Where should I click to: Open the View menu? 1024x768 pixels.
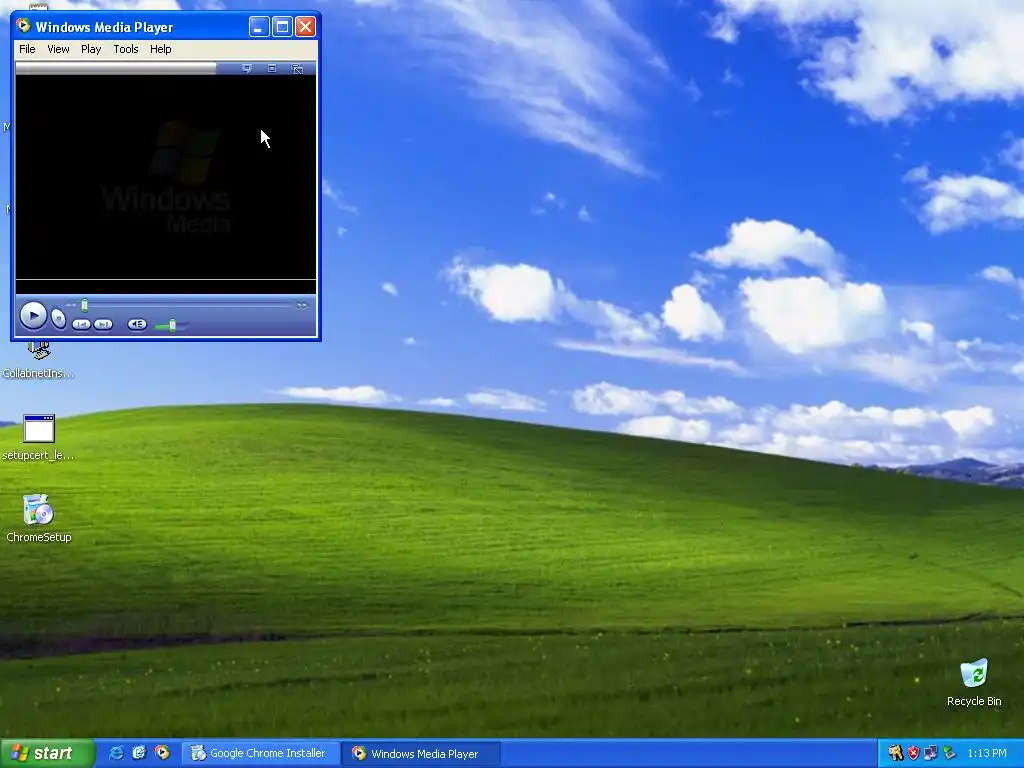point(58,49)
